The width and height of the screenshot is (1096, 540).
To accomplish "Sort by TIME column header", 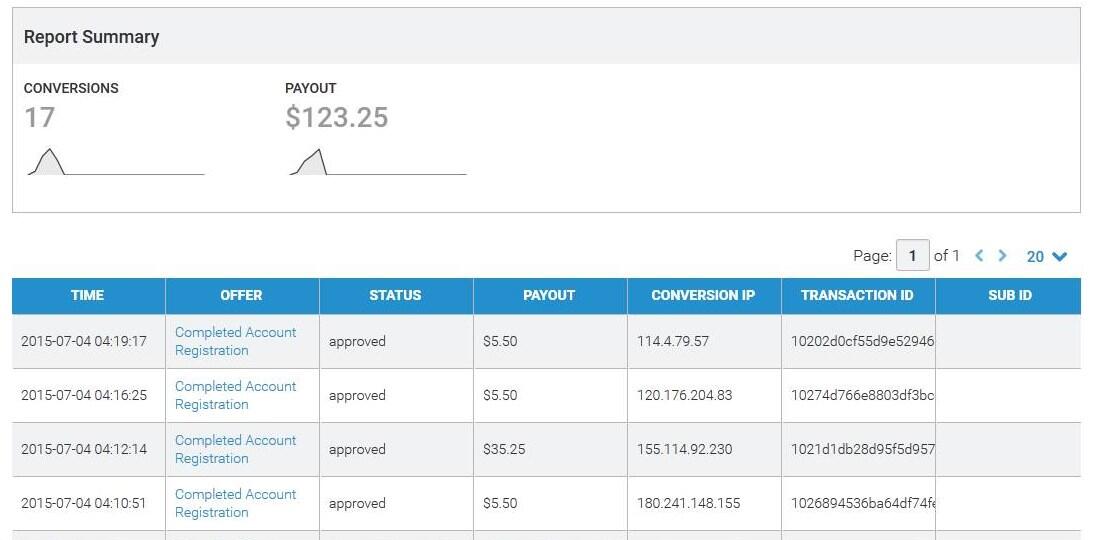I will (x=88, y=295).
